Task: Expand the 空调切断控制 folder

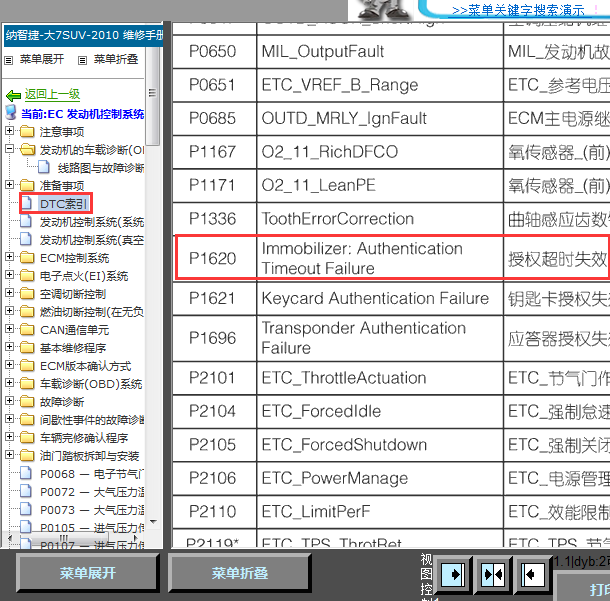Action: (x=9, y=293)
